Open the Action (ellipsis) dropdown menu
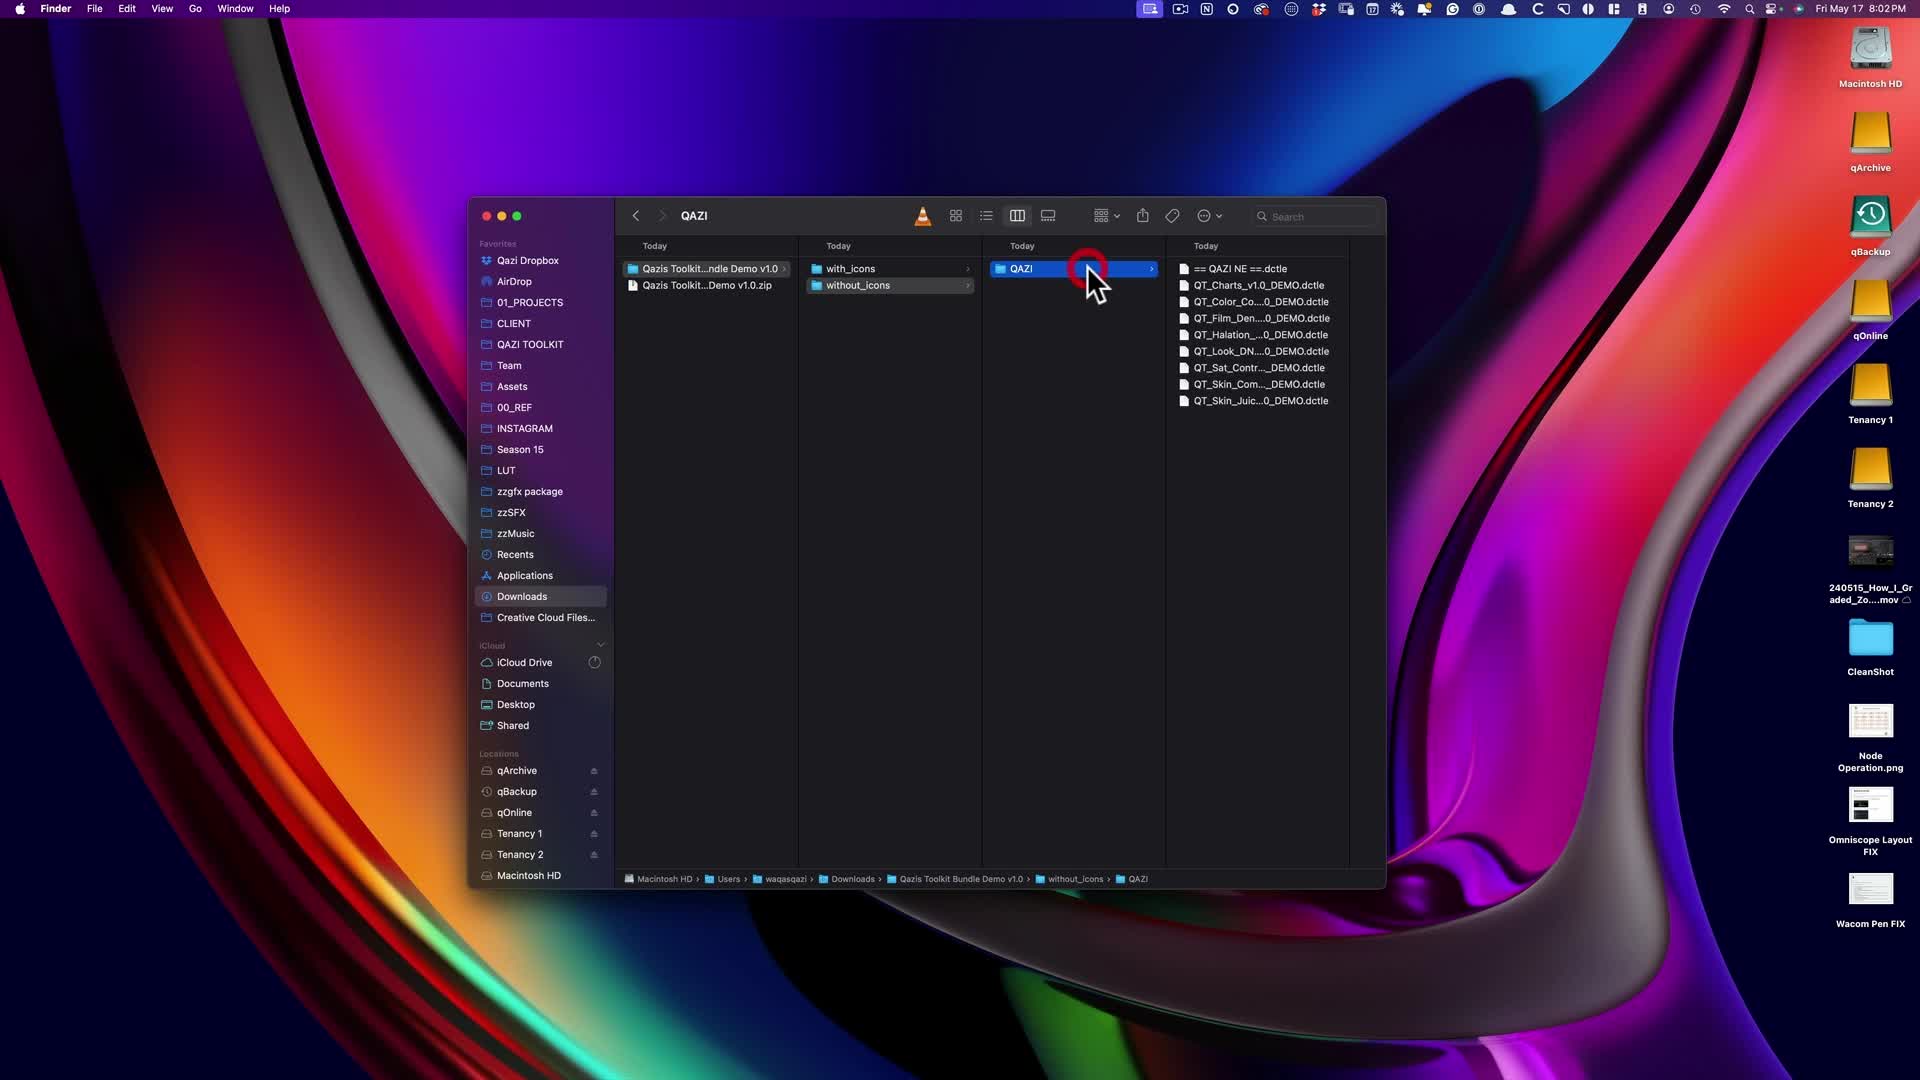This screenshot has height=1080, width=1920. (x=1209, y=216)
